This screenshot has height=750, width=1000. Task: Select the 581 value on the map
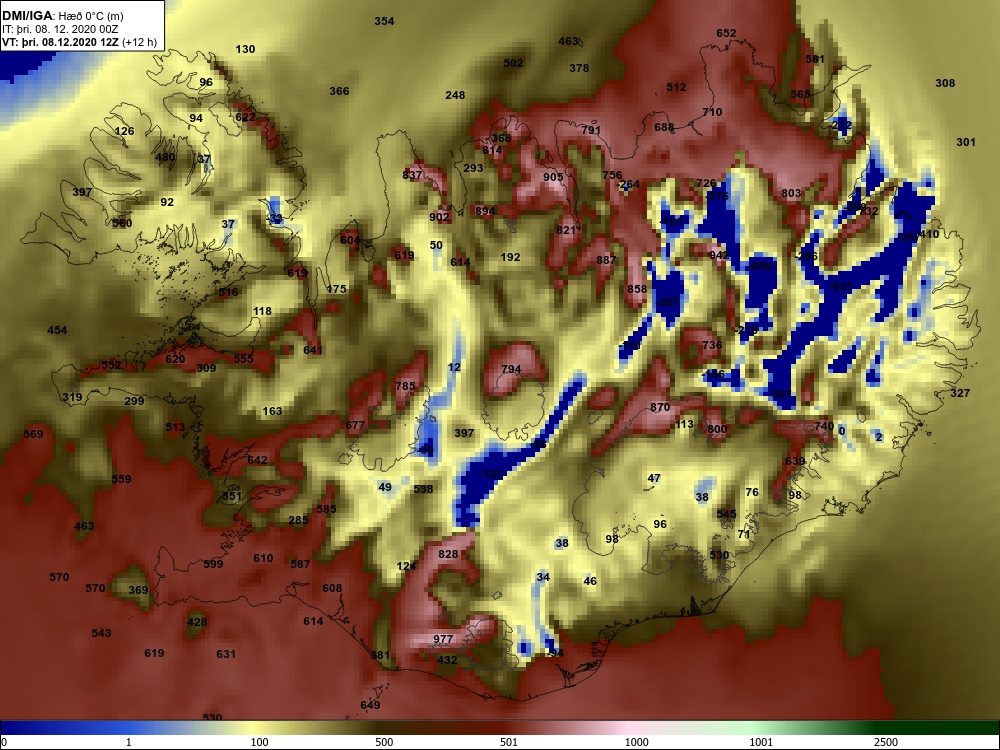tap(815, 59)
